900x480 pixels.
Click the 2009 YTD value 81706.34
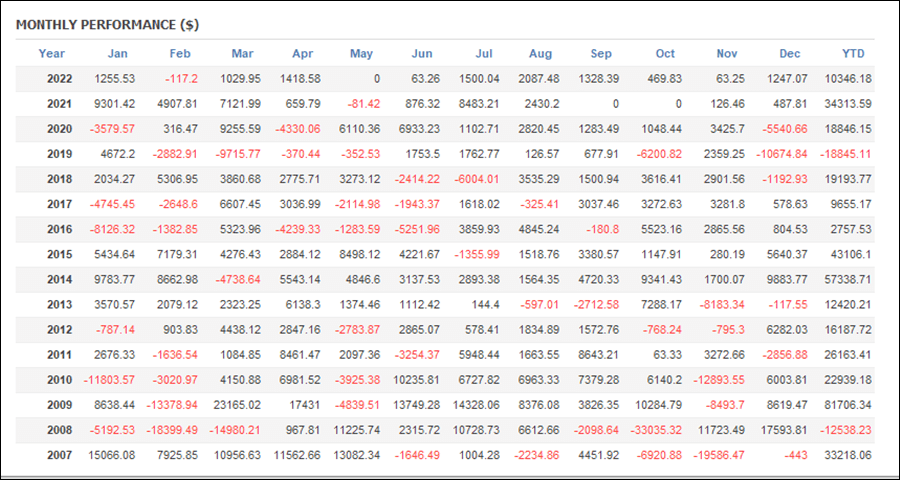848,405
